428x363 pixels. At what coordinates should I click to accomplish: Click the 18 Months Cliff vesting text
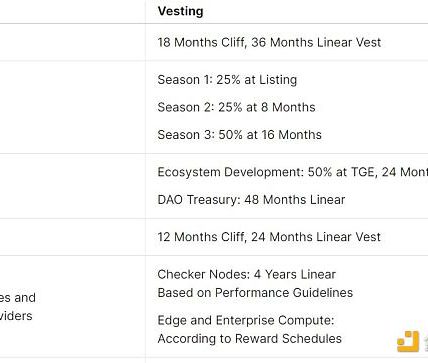[269, 42]
